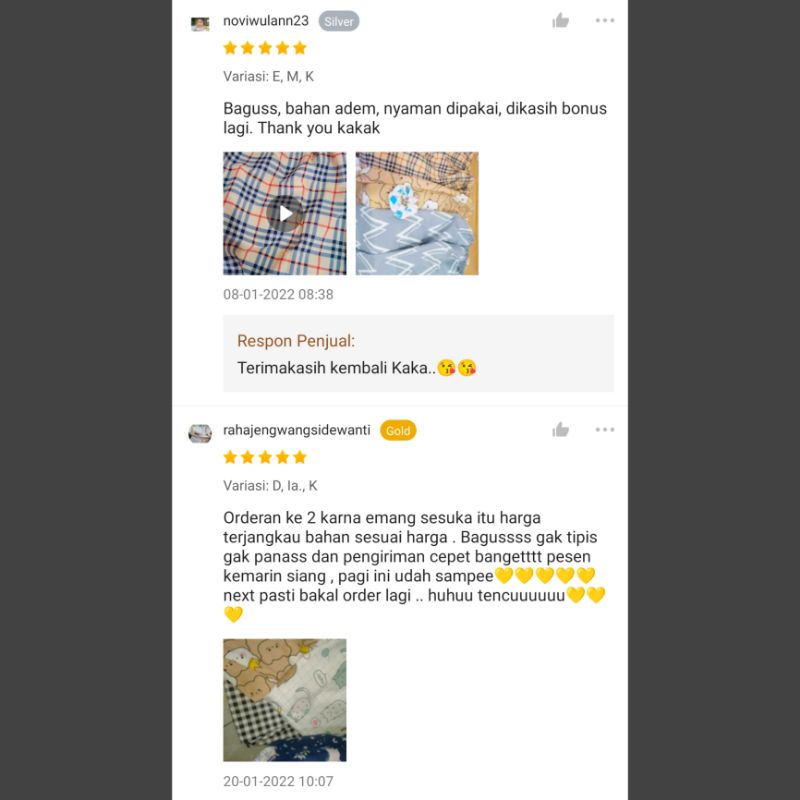
Task: Tap the Respon Penjual seller reply box
Action: point(418,354)
